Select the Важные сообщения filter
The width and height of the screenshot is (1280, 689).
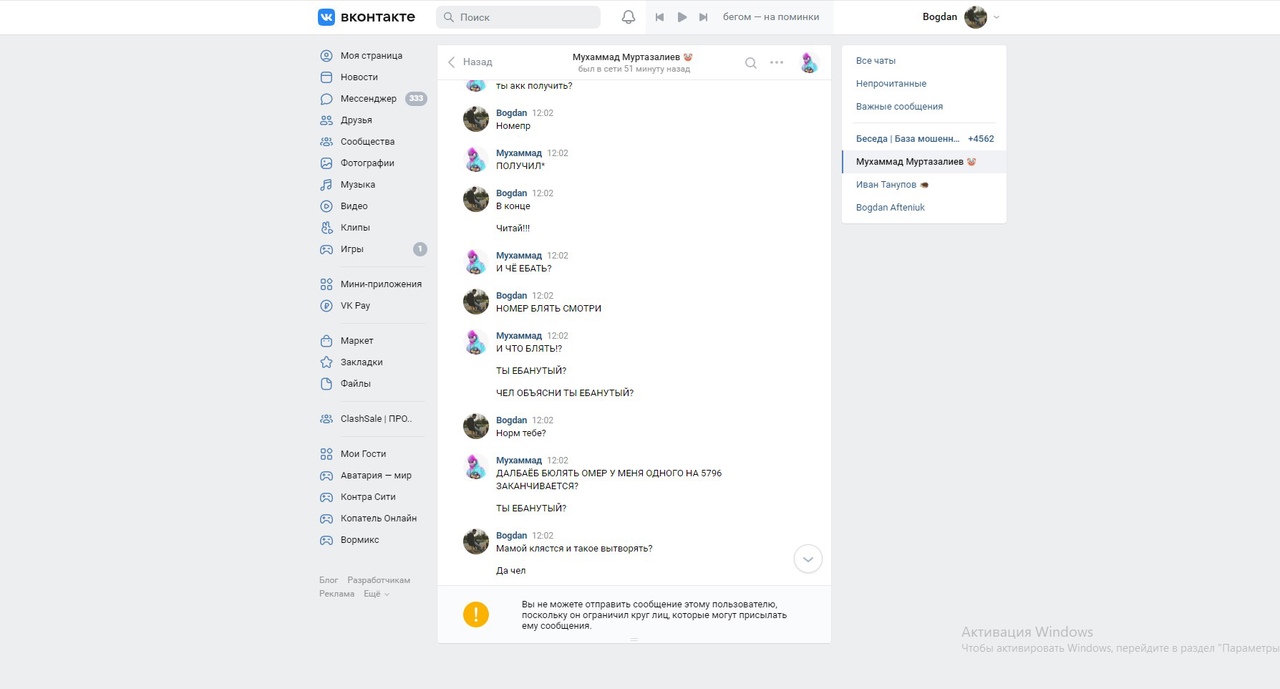pos(899,107)
